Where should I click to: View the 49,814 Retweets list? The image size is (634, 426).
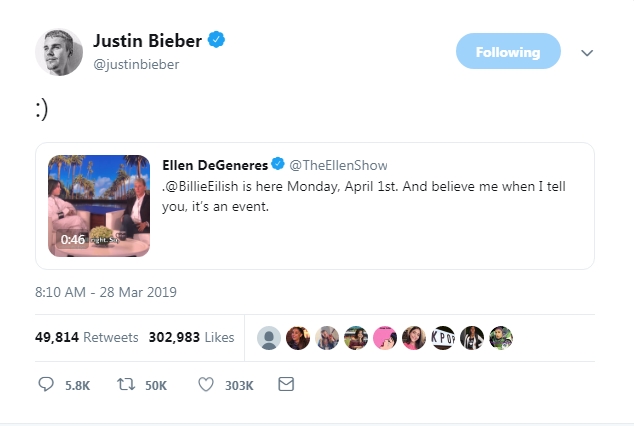pyautogui.click(x=87, y=337)
